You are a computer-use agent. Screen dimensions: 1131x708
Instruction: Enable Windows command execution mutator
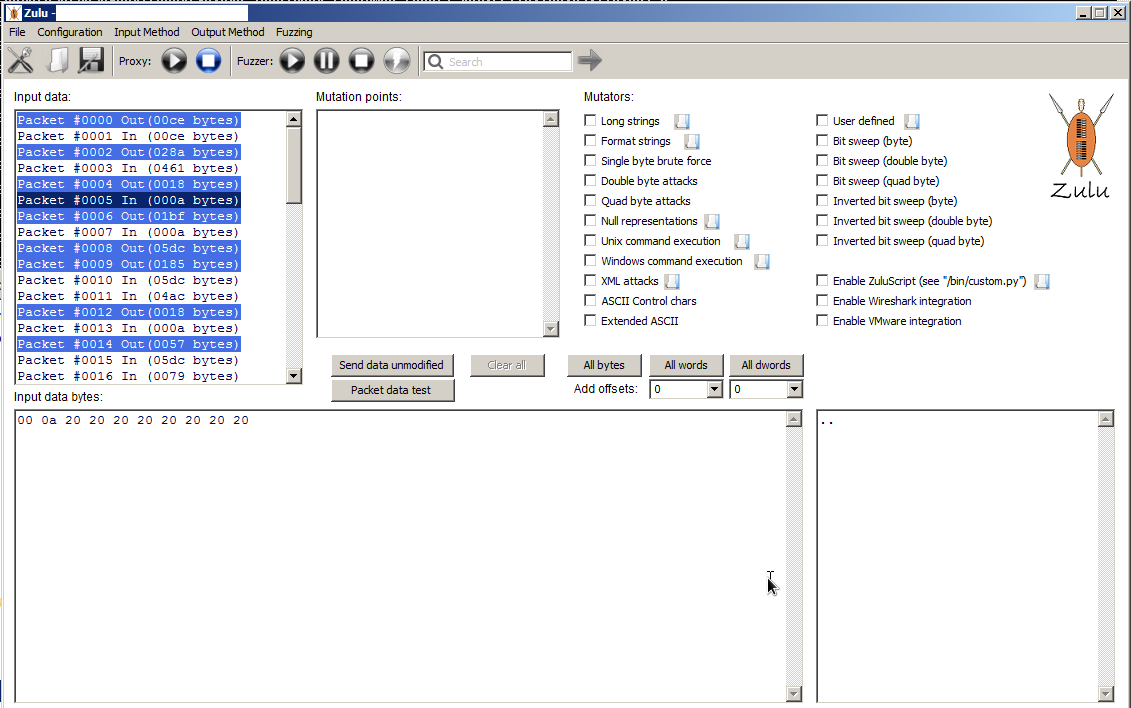(x=590, y=260)
